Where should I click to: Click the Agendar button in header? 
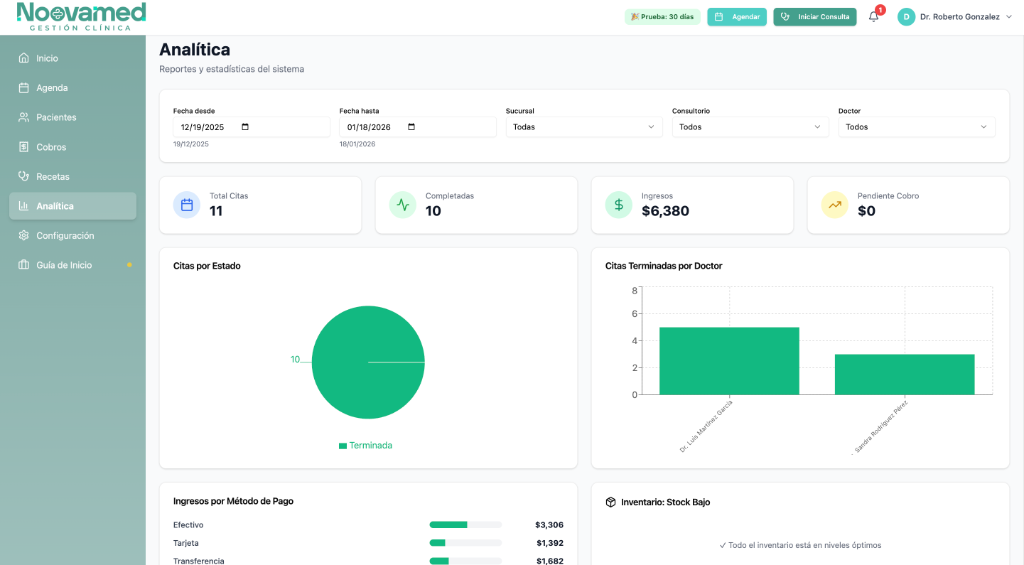tap(737, 17)
